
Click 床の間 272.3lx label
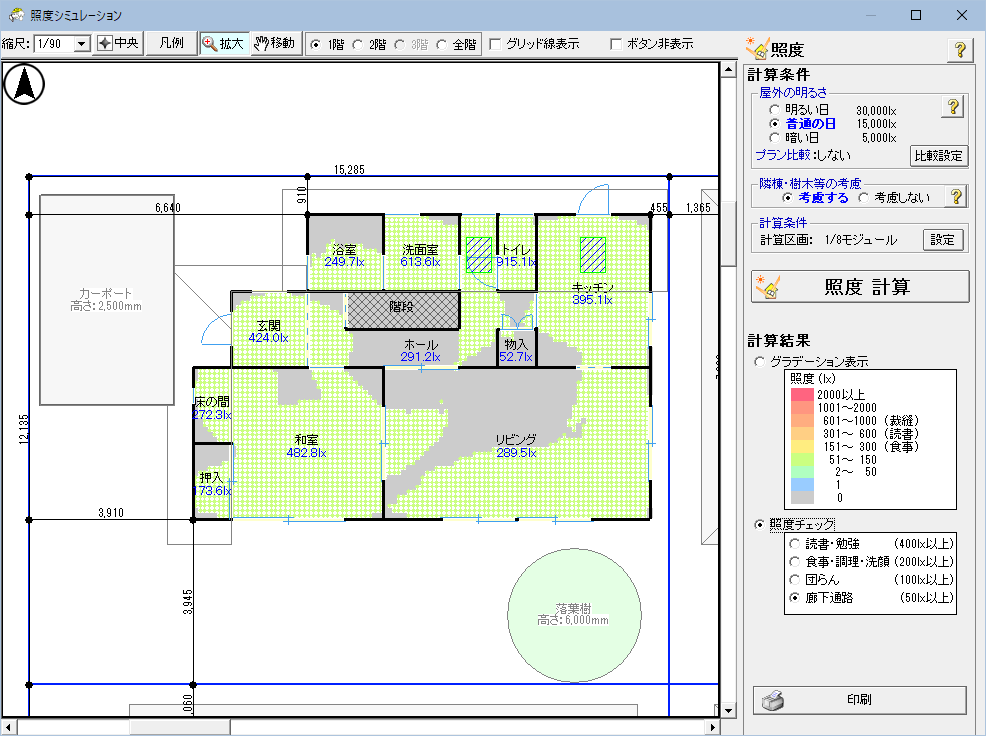(x=212, y=408)
